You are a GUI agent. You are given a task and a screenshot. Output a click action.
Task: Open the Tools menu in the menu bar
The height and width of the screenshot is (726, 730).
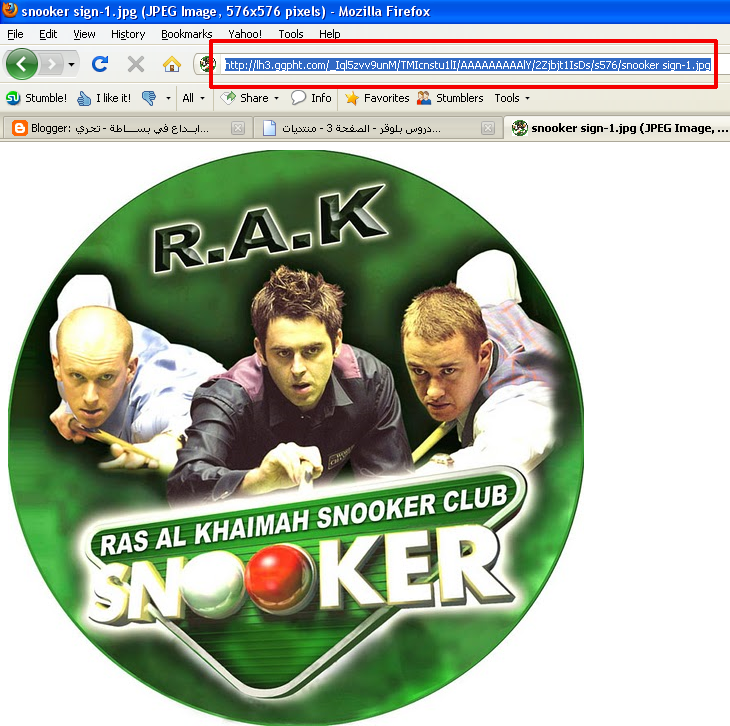pyautogui.click(x=291, y=34)
